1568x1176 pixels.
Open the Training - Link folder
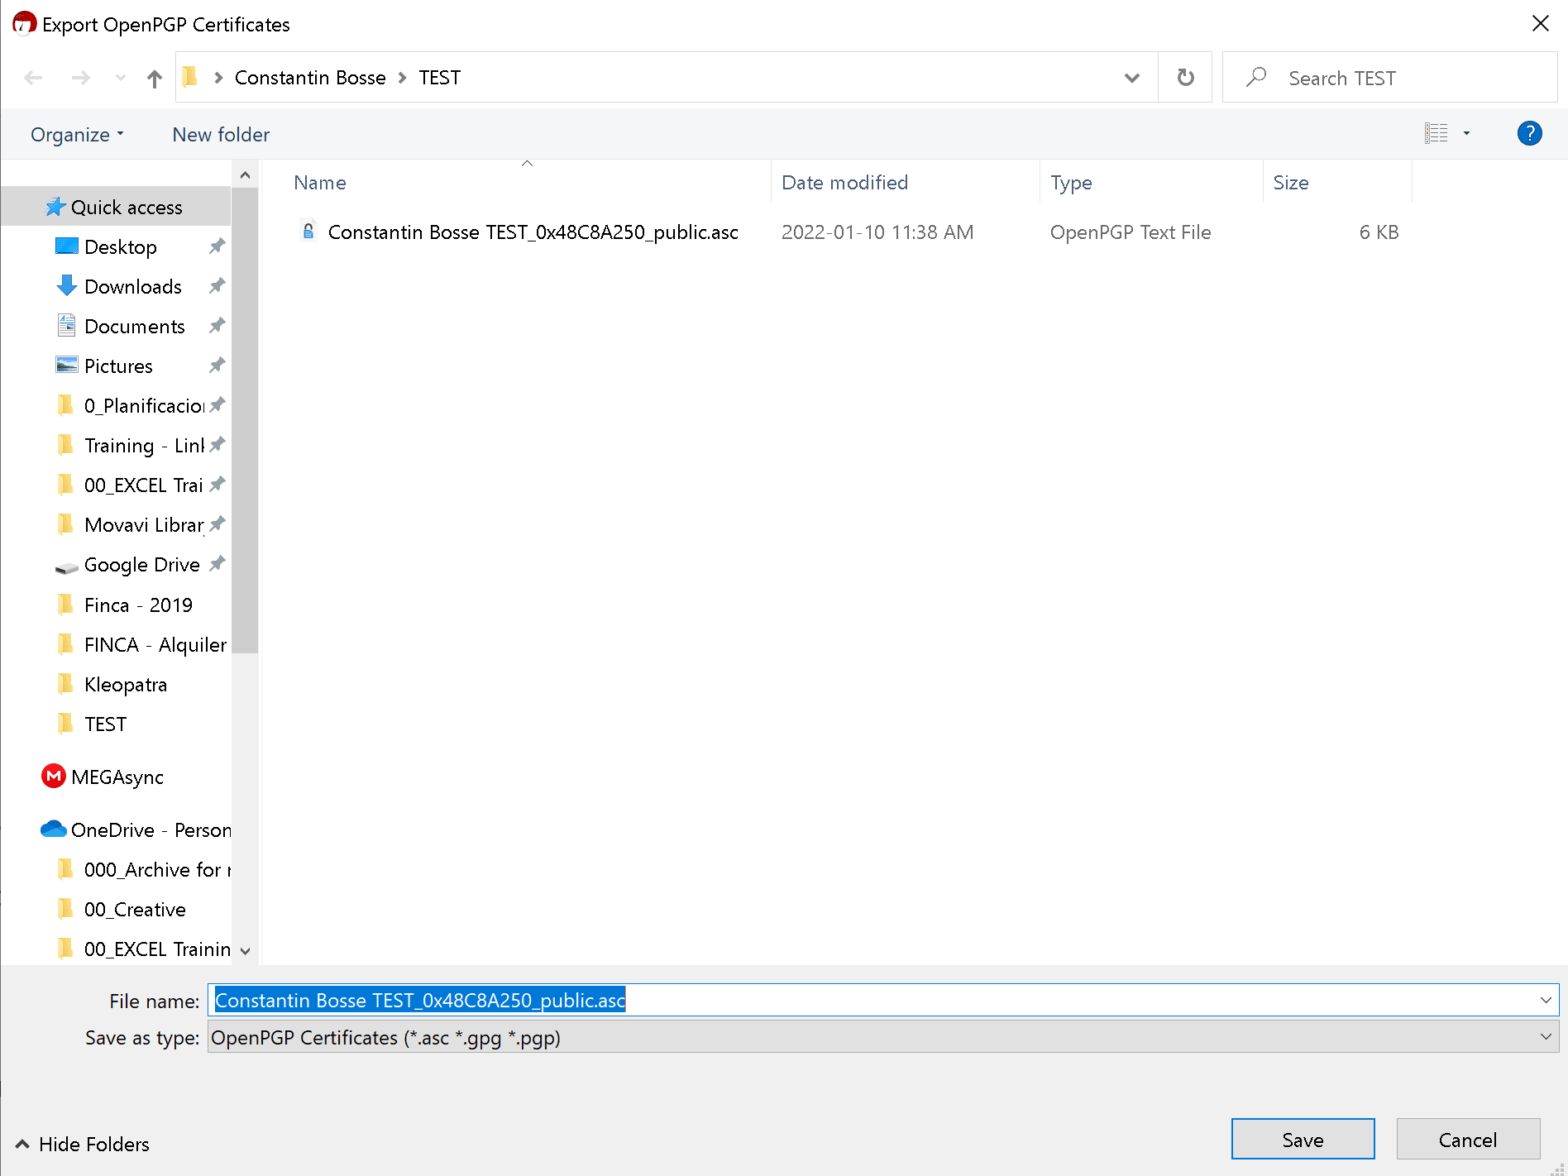pyautogui.click(x=143, y=446)
